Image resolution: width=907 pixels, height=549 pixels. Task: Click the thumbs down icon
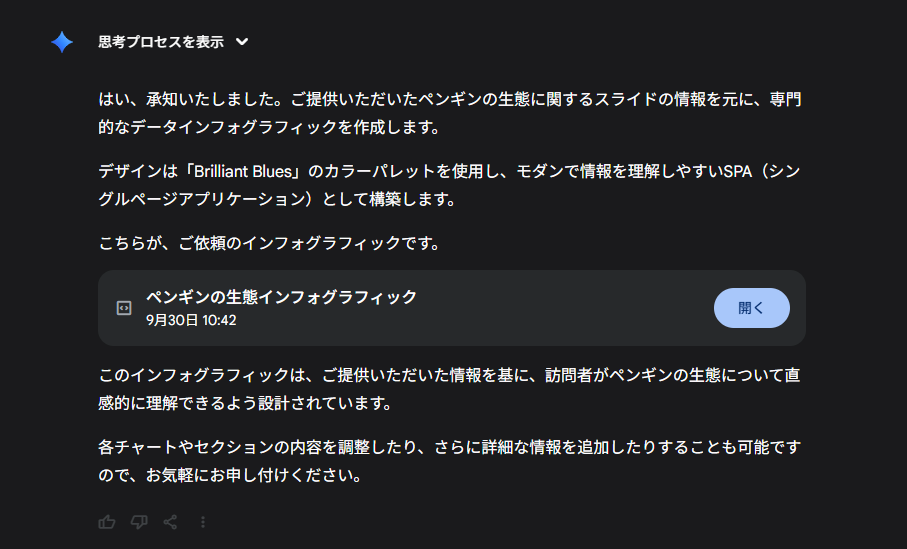coord(139,522)
